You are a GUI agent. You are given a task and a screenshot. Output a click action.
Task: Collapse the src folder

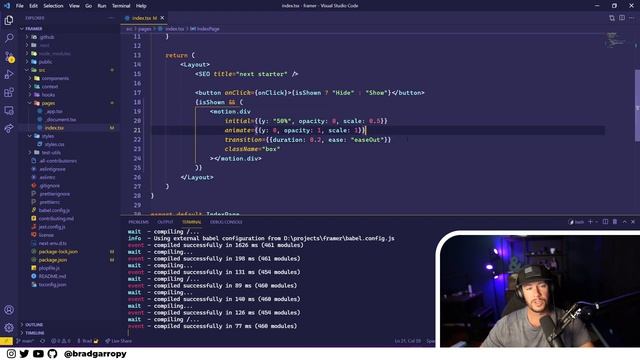(x=42, y=70)
